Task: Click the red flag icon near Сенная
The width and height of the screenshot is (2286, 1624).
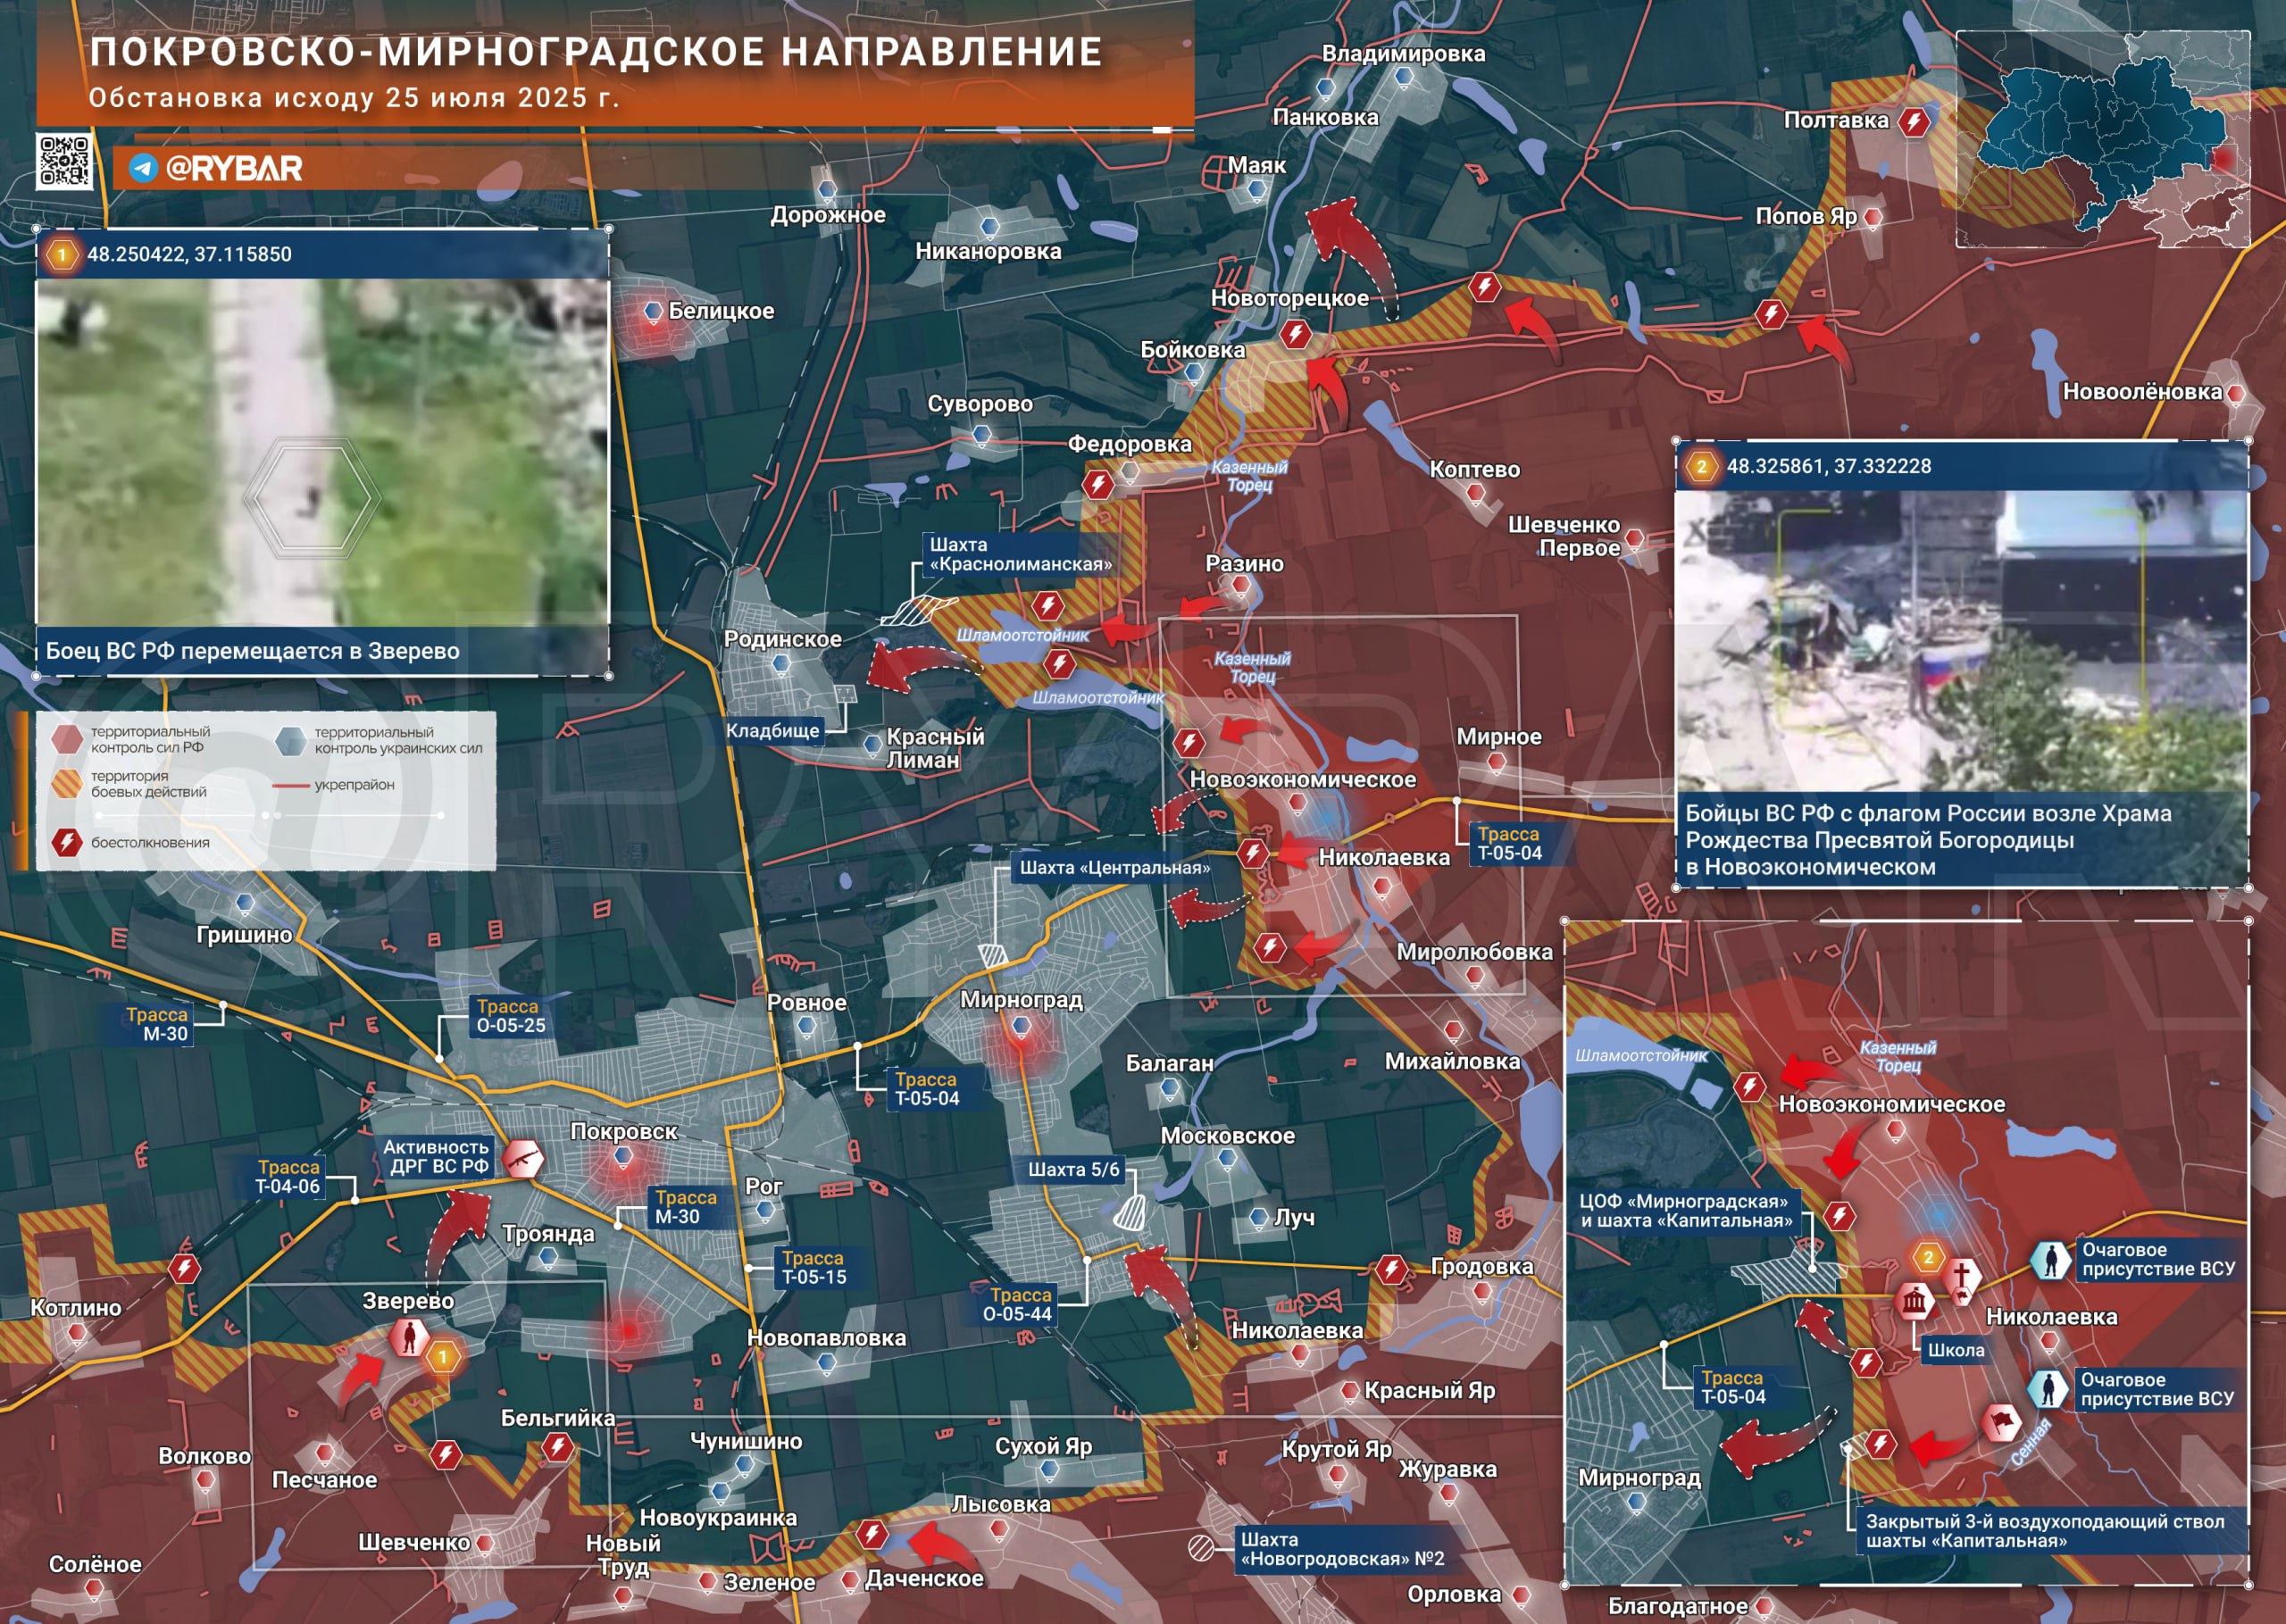Action: (x=2002, y=1422)
